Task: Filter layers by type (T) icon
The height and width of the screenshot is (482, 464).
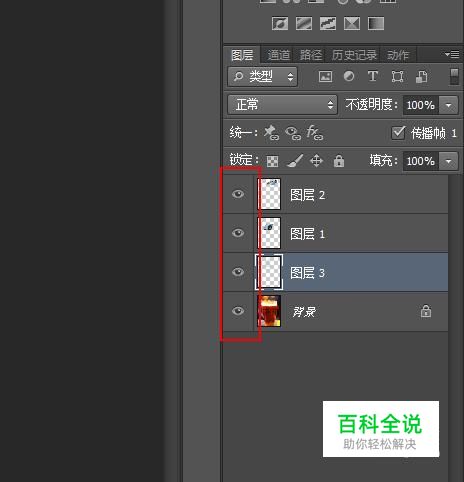Action: [373, 77]
